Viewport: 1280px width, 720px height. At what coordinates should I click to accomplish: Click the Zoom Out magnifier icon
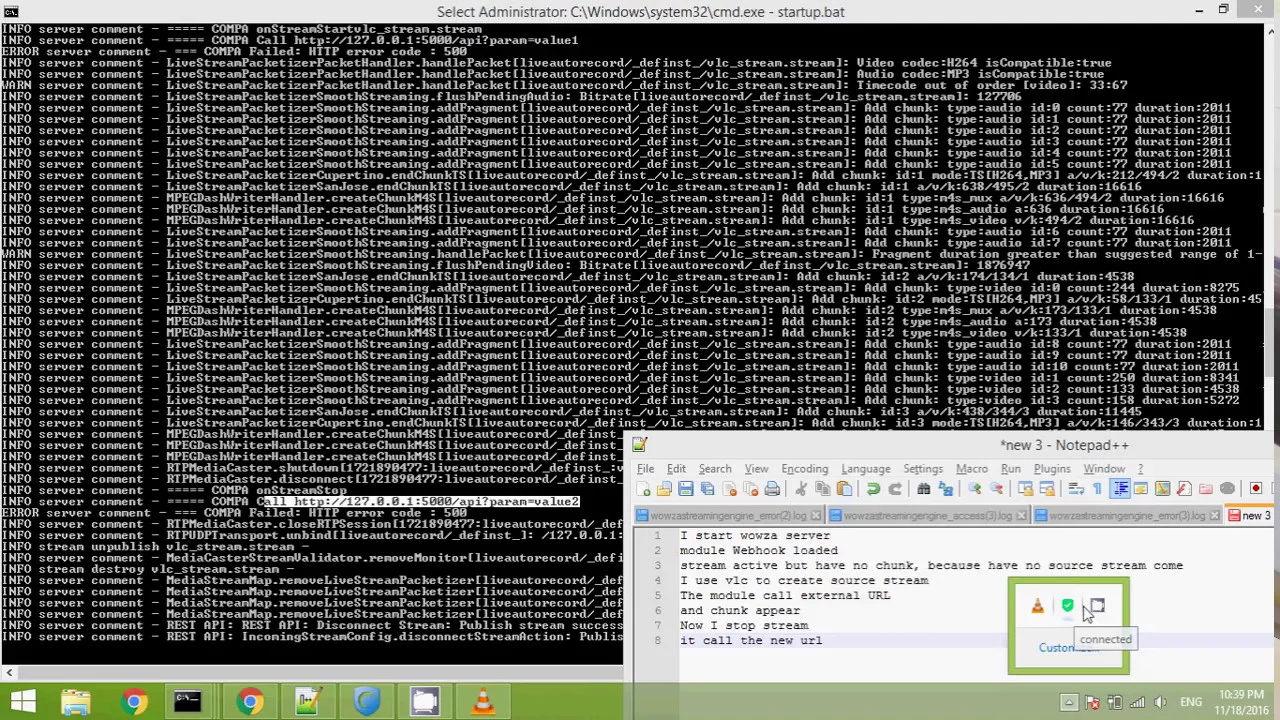[996, 489]
